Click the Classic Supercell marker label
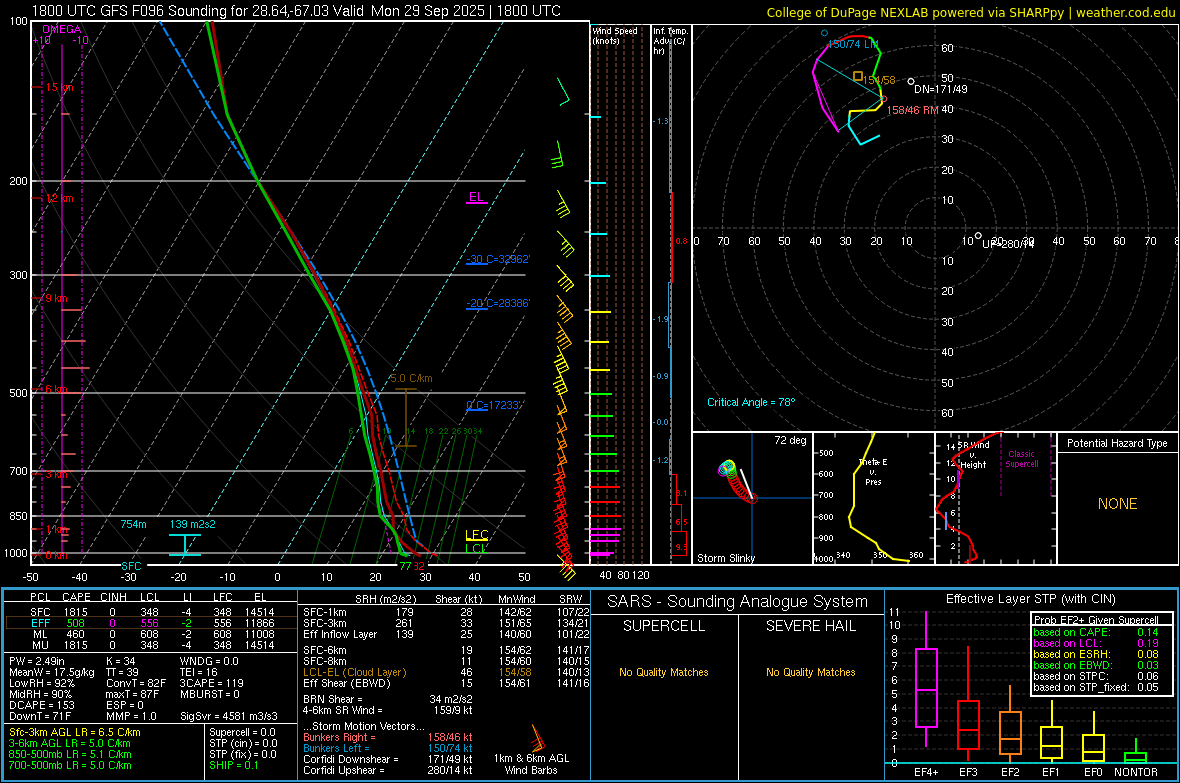This screenshot has width=1180, height=783. tap(1021, 459)
